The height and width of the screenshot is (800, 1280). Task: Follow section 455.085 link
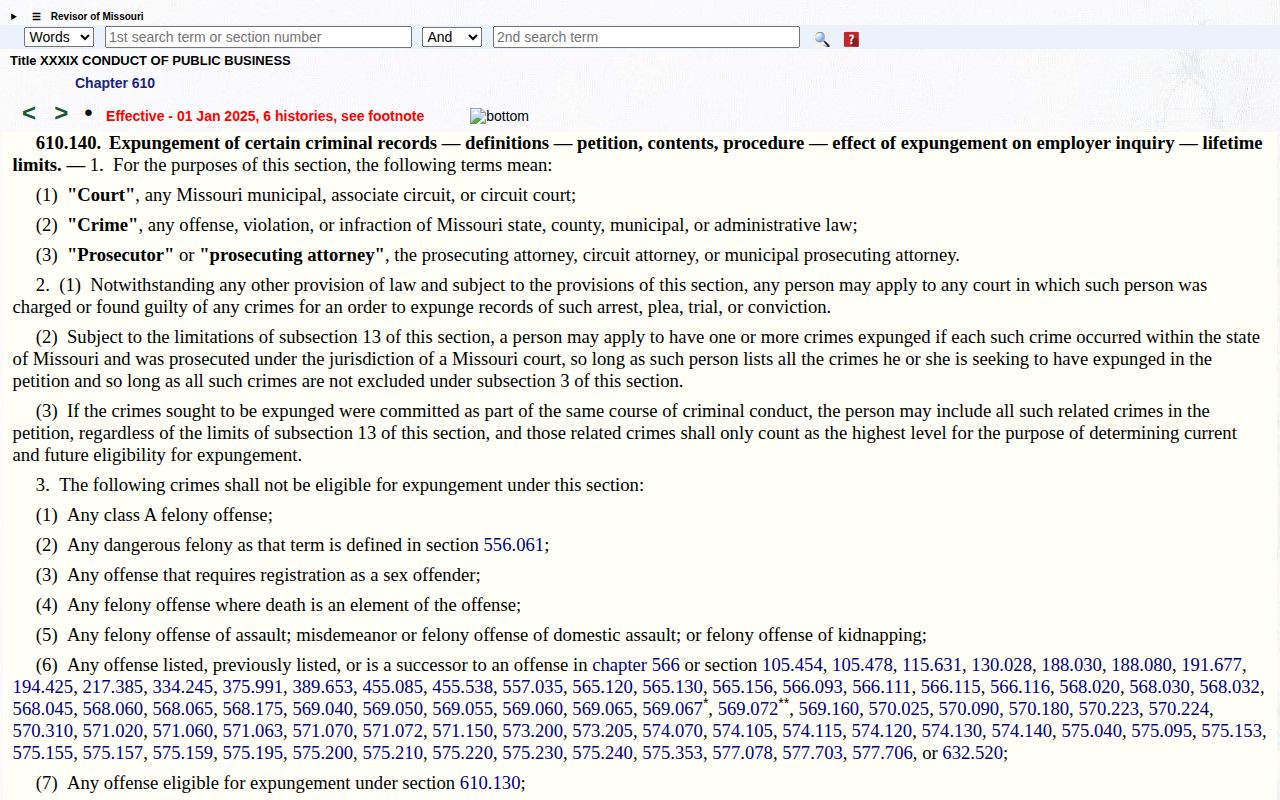coord(393,687)
